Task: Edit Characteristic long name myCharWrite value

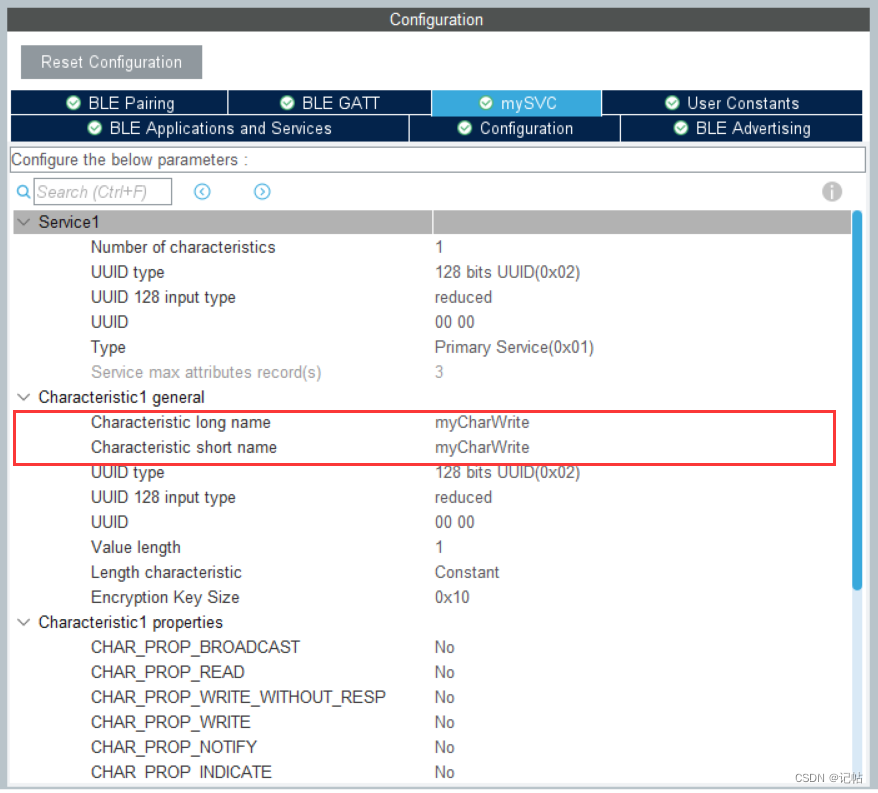Action: 482,423
